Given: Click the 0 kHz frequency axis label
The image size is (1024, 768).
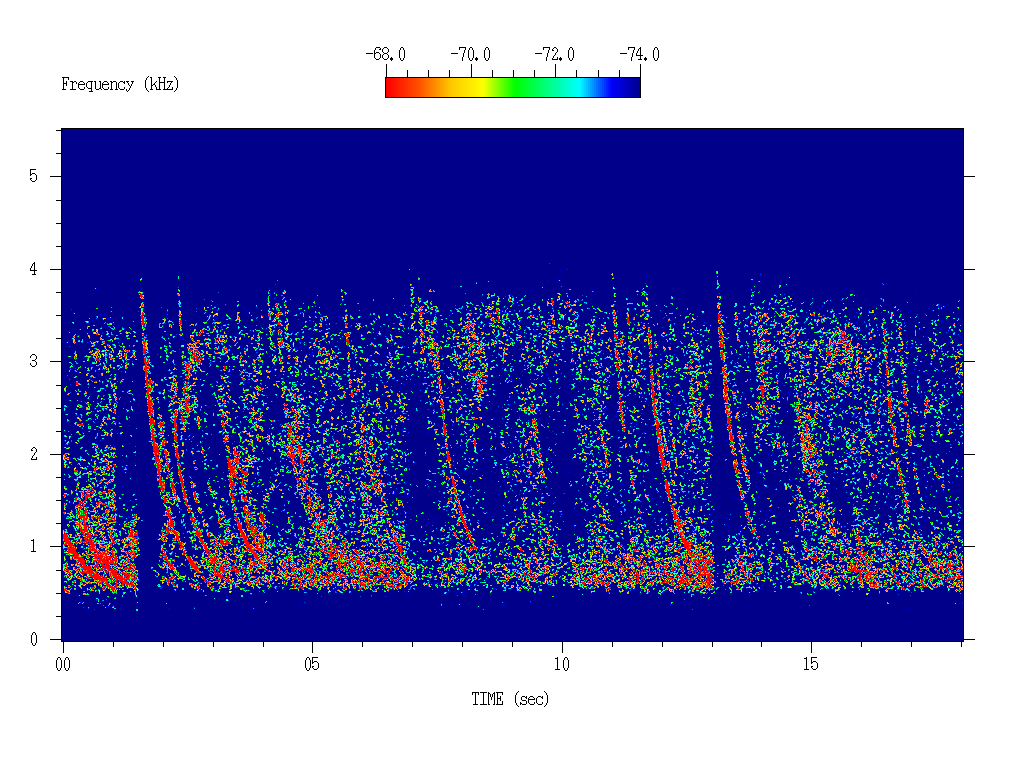Looking at the screenshot, I should (34, 640).
